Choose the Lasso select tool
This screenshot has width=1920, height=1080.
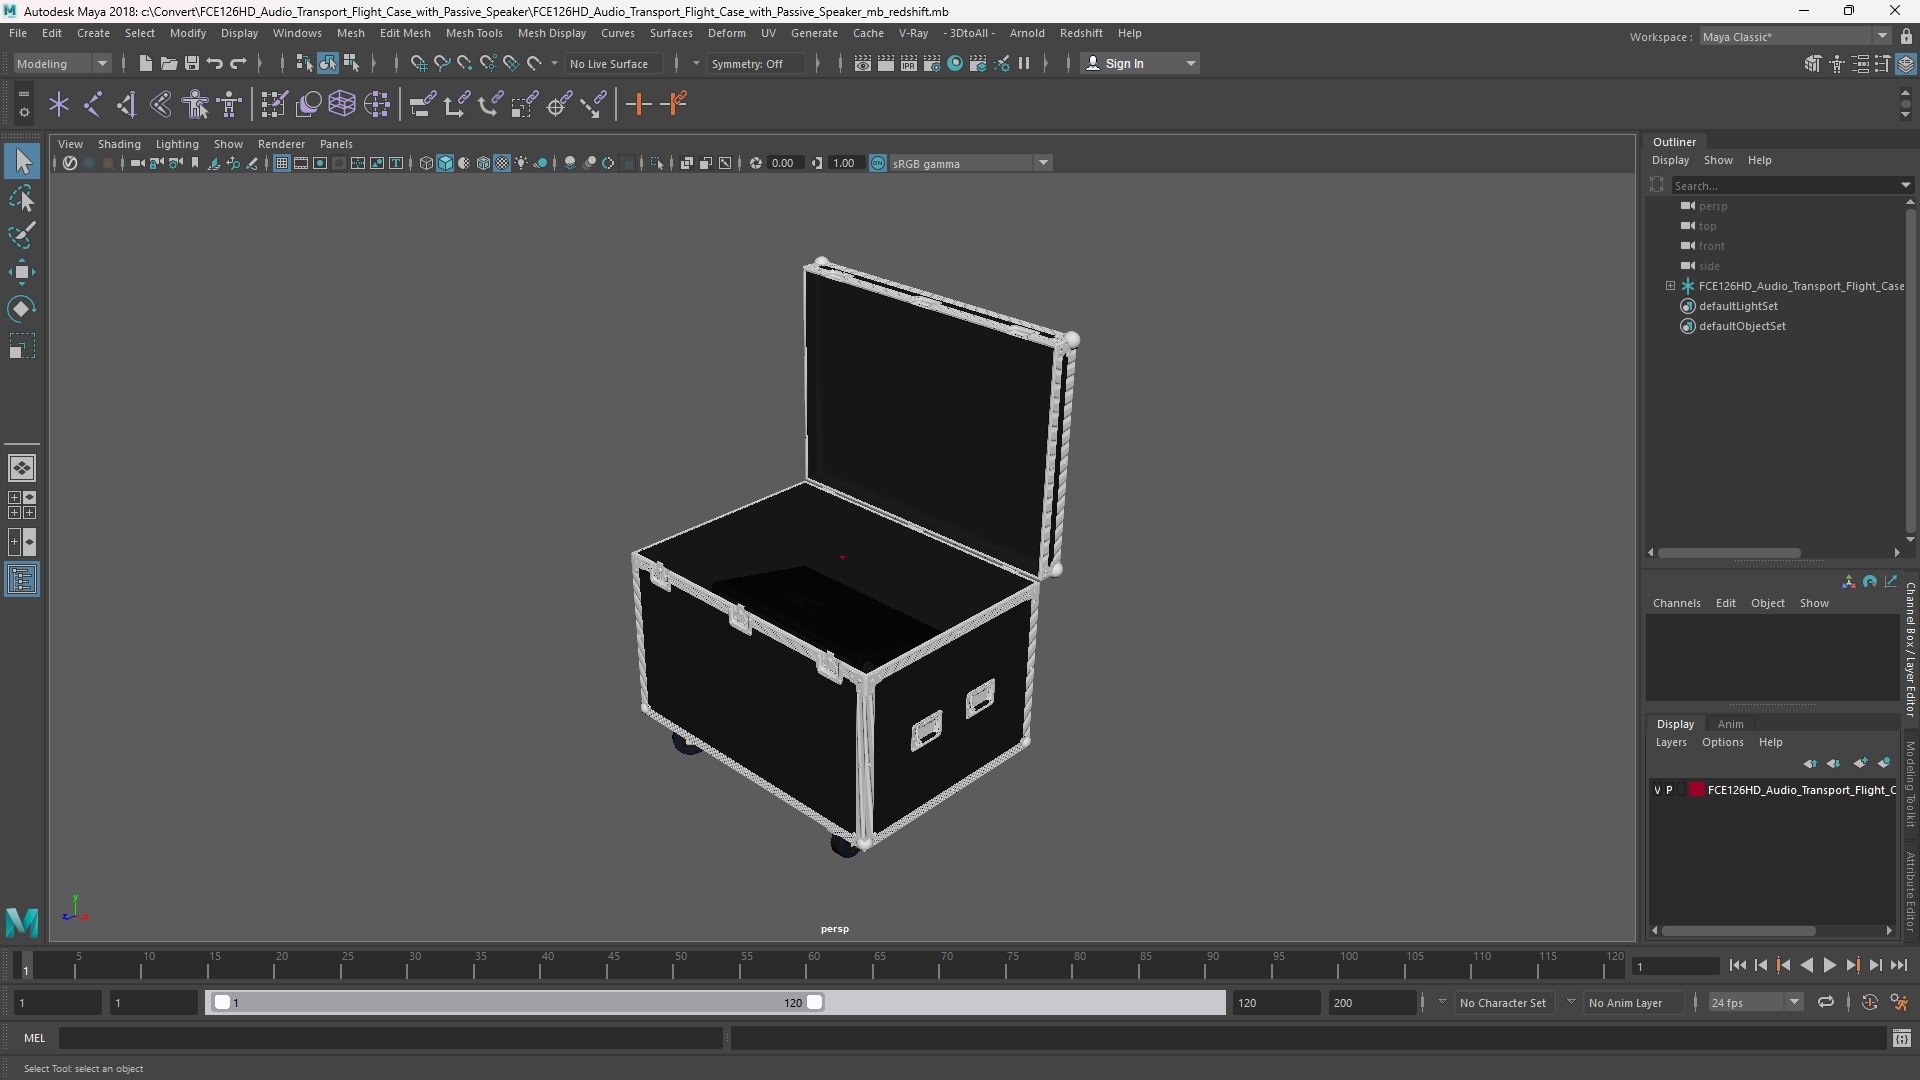[22, 198]
